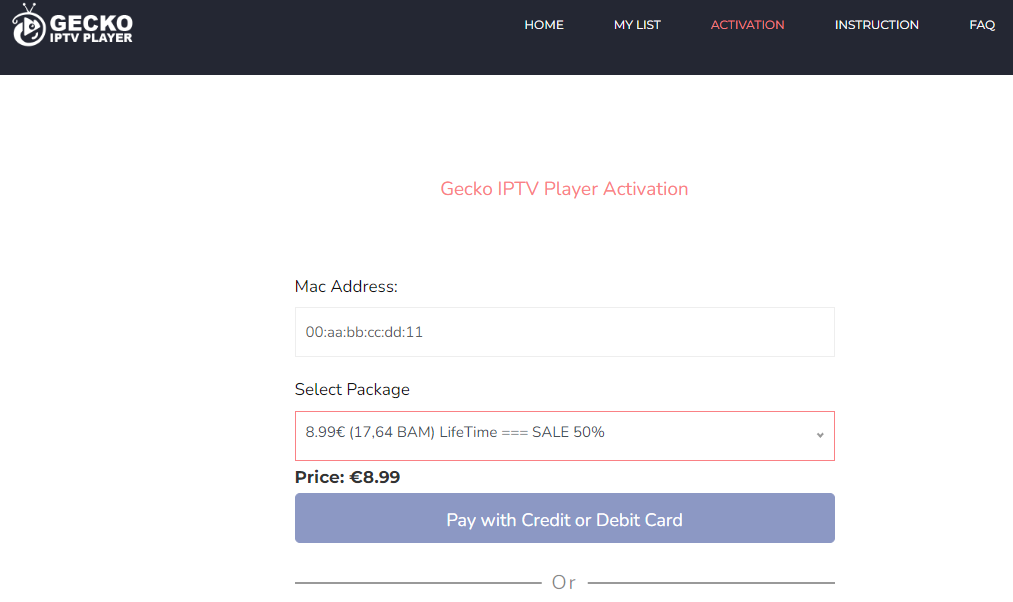Click the Mac Address label
Viewport: 1013px width, 602px height.
pos(346,287)
